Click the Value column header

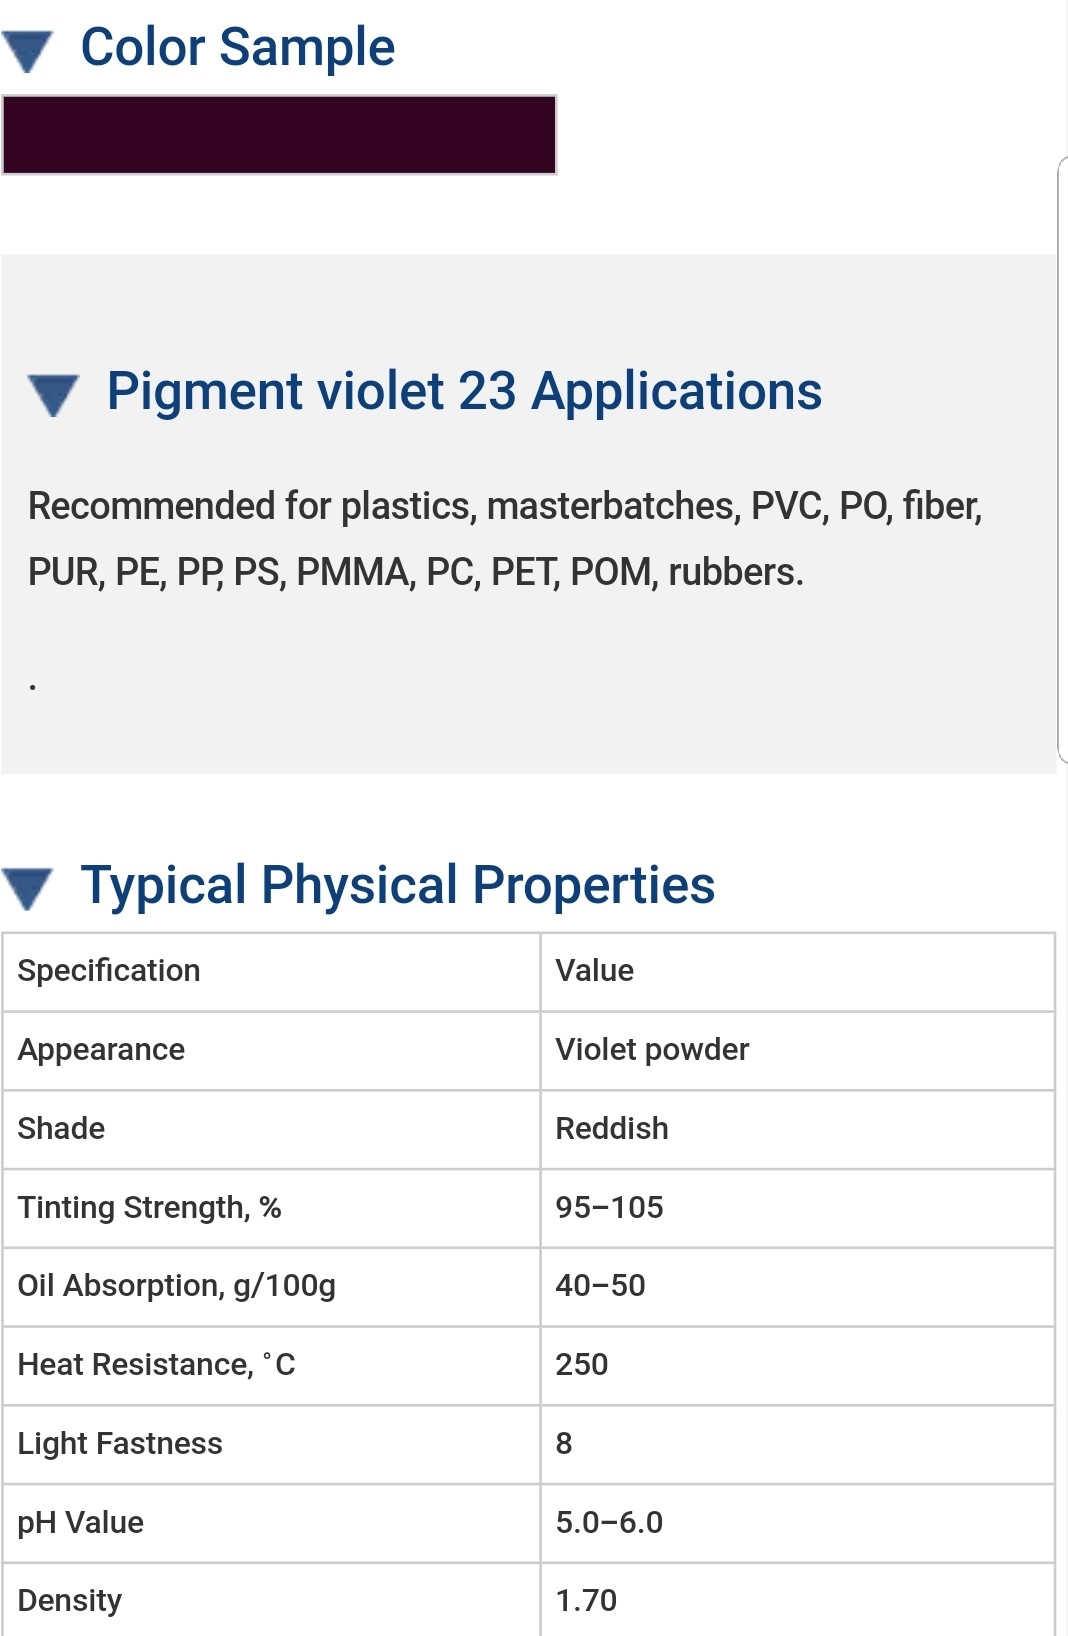[x=594, y=971]
